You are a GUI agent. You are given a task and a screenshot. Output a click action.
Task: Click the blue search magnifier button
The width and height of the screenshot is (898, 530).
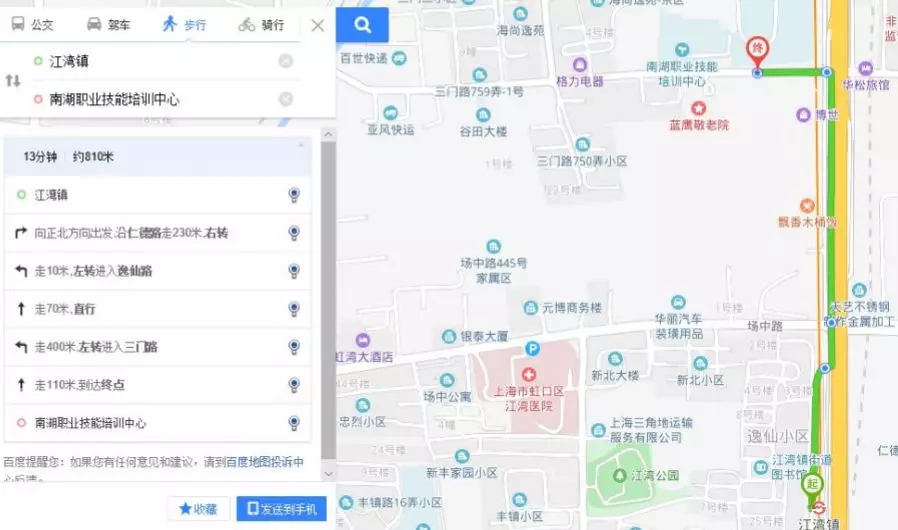tap(363, 25)
